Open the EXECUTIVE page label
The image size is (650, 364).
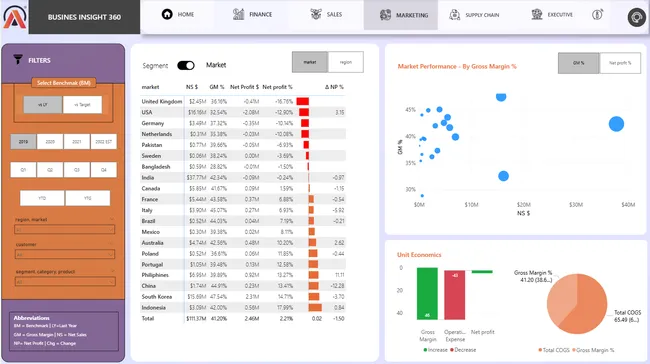click(x=560, y=15)
